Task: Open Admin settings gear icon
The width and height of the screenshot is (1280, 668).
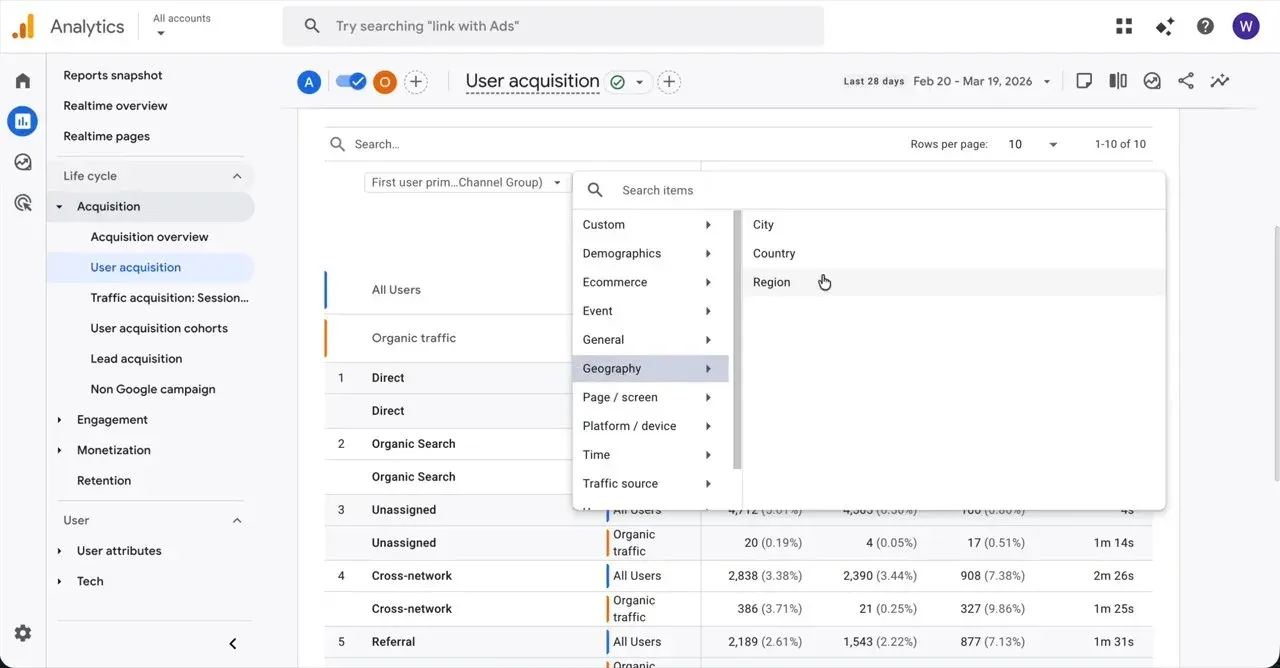Action: (x=22, y=633)
